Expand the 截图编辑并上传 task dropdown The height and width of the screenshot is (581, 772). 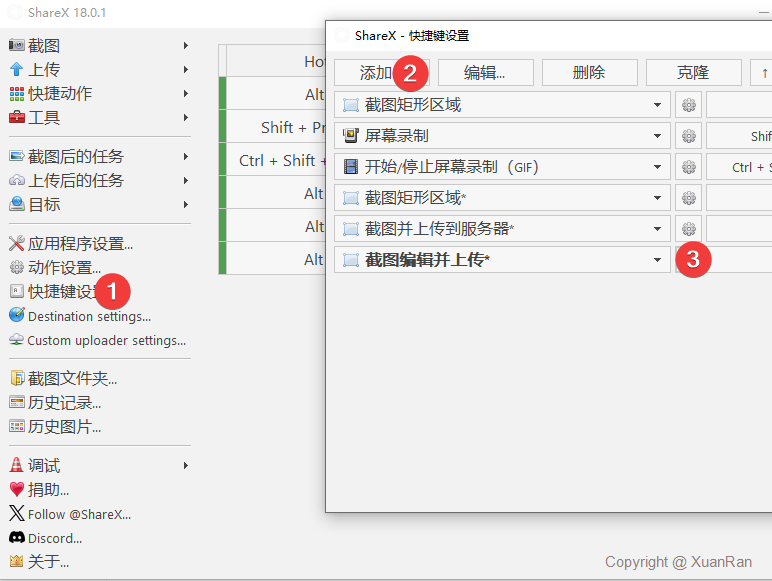coord(657,260)
